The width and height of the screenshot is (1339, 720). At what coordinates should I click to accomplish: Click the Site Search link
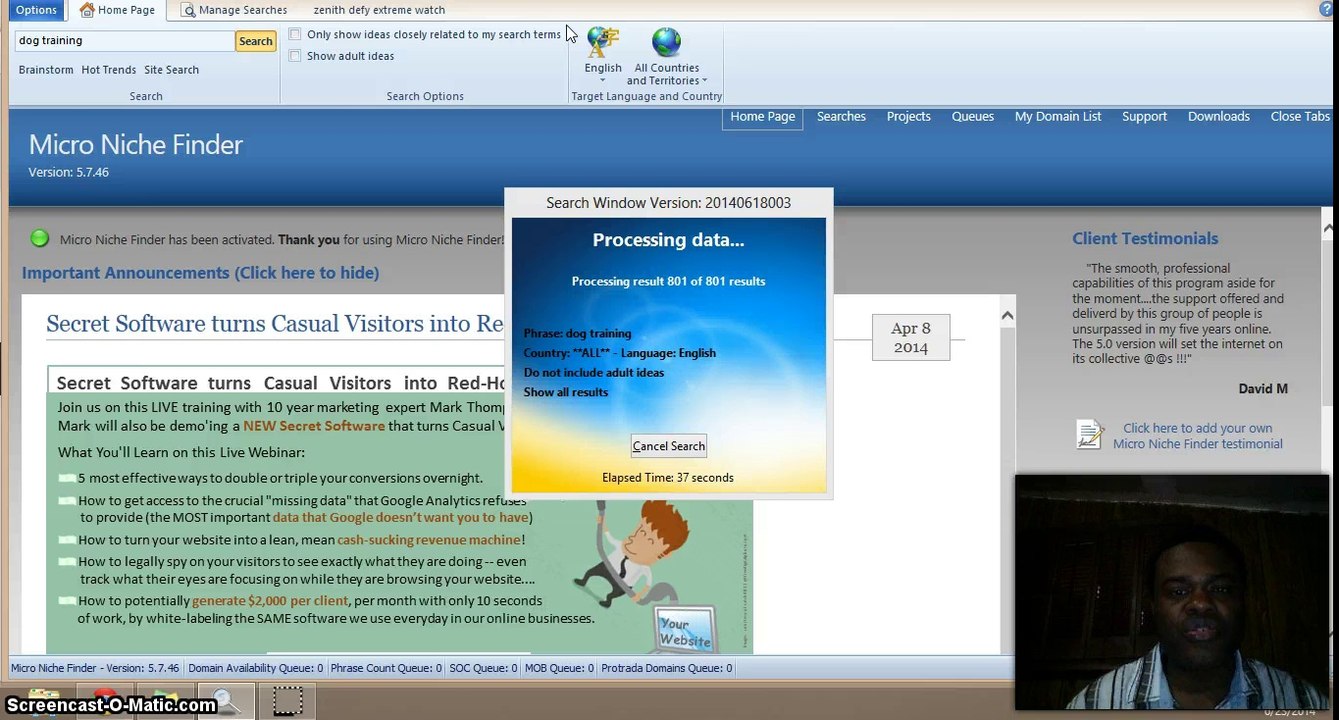(172, 70)
